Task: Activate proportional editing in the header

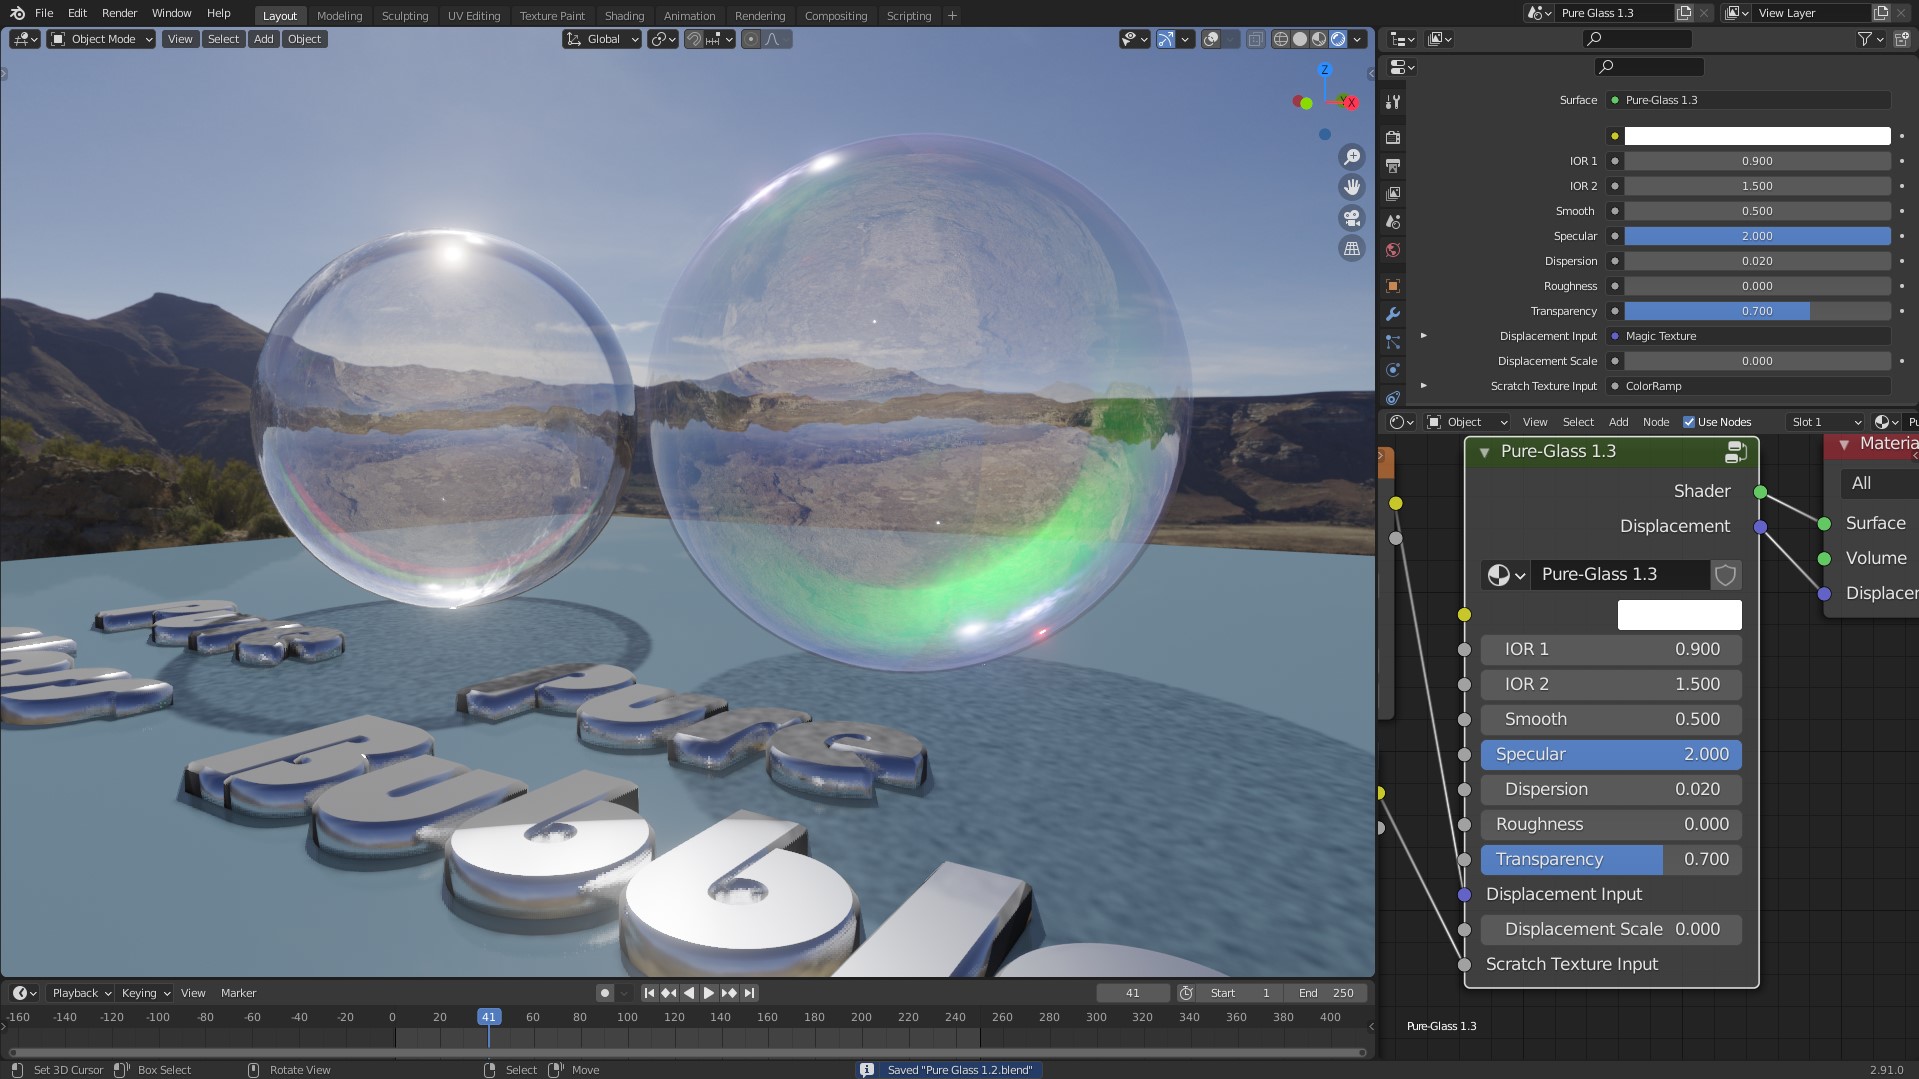Action: (x=751, y=39)
